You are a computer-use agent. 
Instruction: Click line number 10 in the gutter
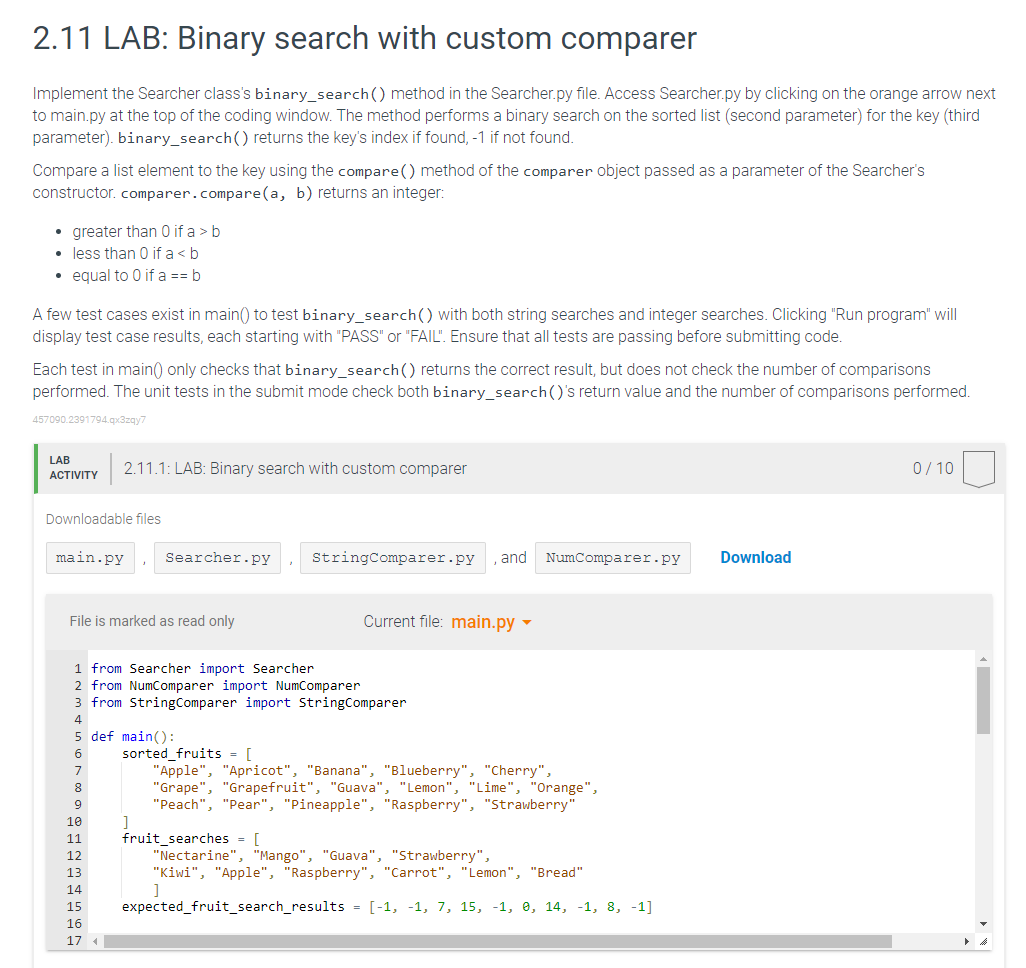[75, 821]
